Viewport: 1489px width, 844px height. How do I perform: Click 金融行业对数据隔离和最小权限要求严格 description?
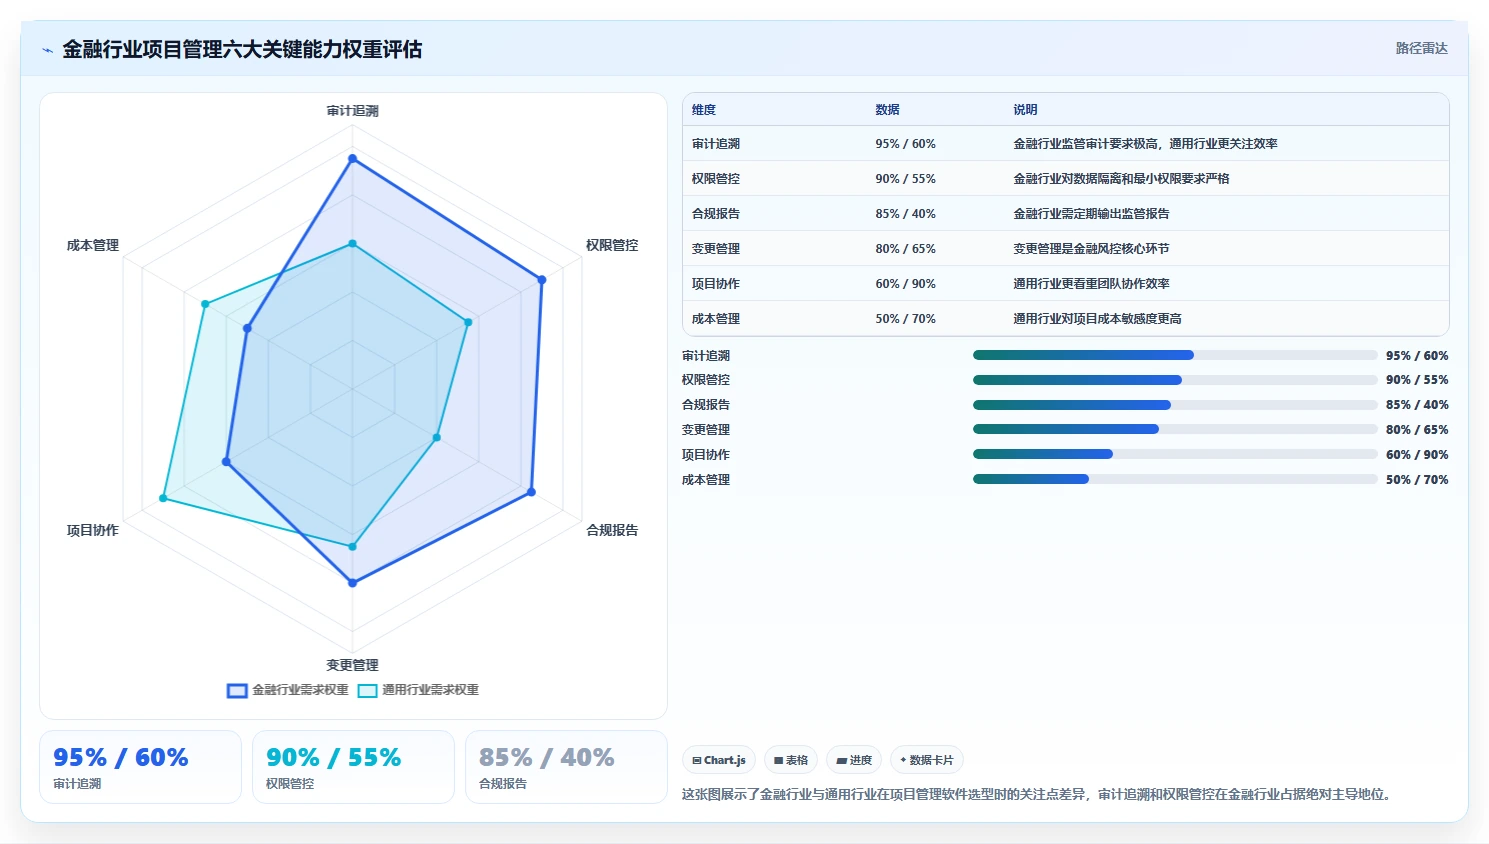click(x=1121, y=179)
